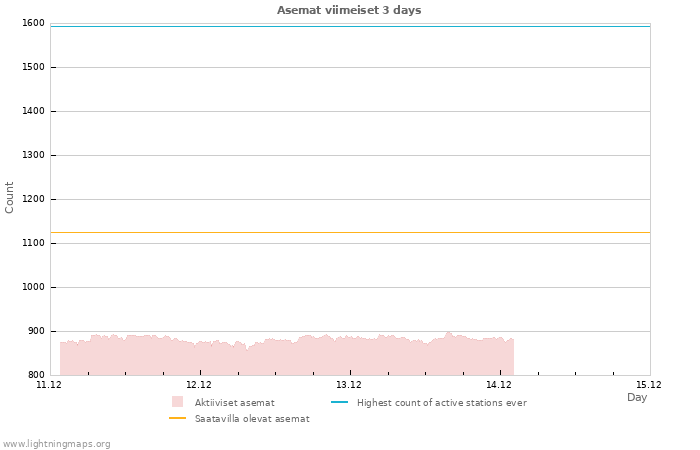Click the 15.12 date tick label

point(649,384)
